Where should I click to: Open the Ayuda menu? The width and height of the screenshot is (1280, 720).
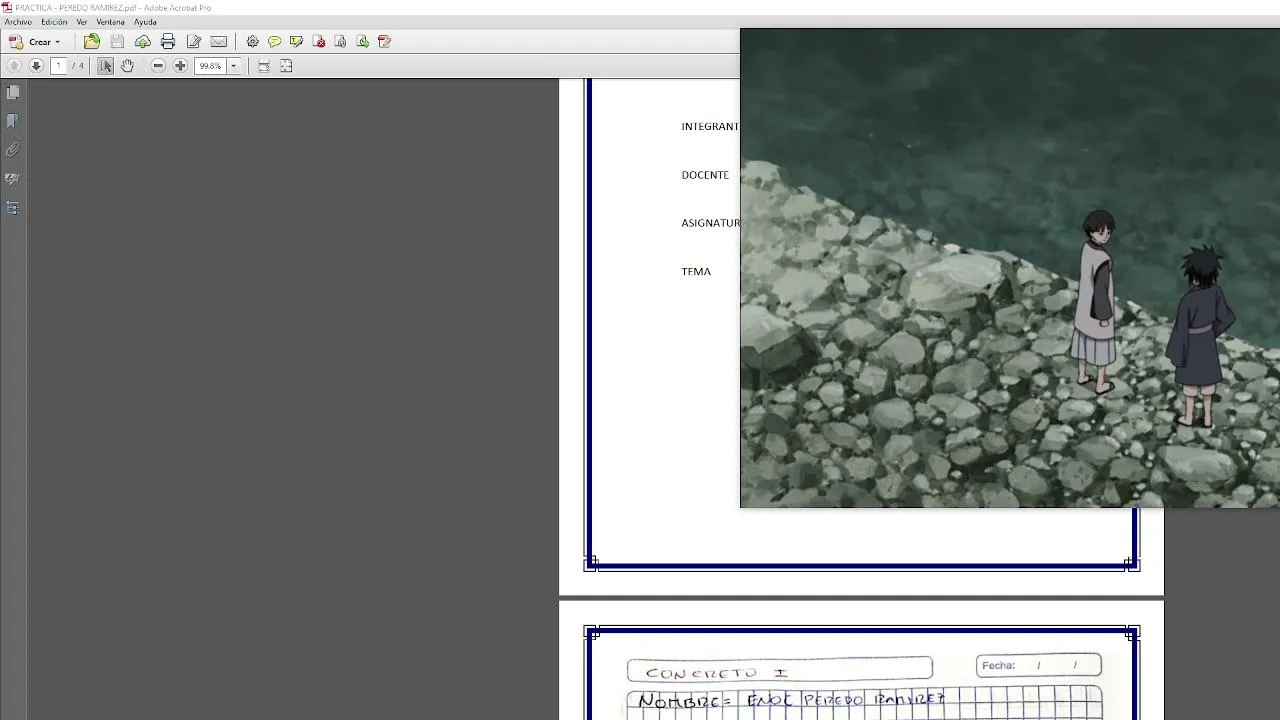(x=145, y=22)
